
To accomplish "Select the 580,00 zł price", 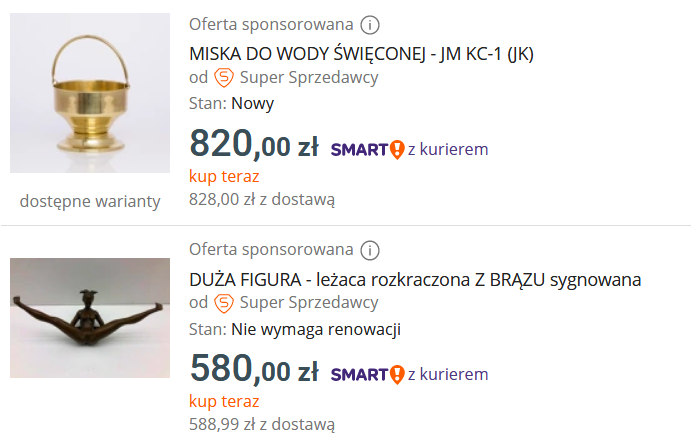I will pyautogui.click(x=254, y=369).
